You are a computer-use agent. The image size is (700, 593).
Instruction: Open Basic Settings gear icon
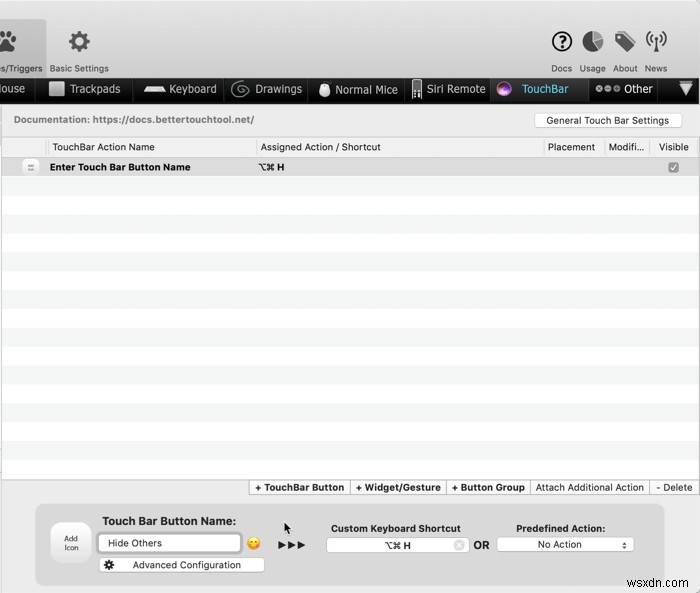click(x=79, y=42)
